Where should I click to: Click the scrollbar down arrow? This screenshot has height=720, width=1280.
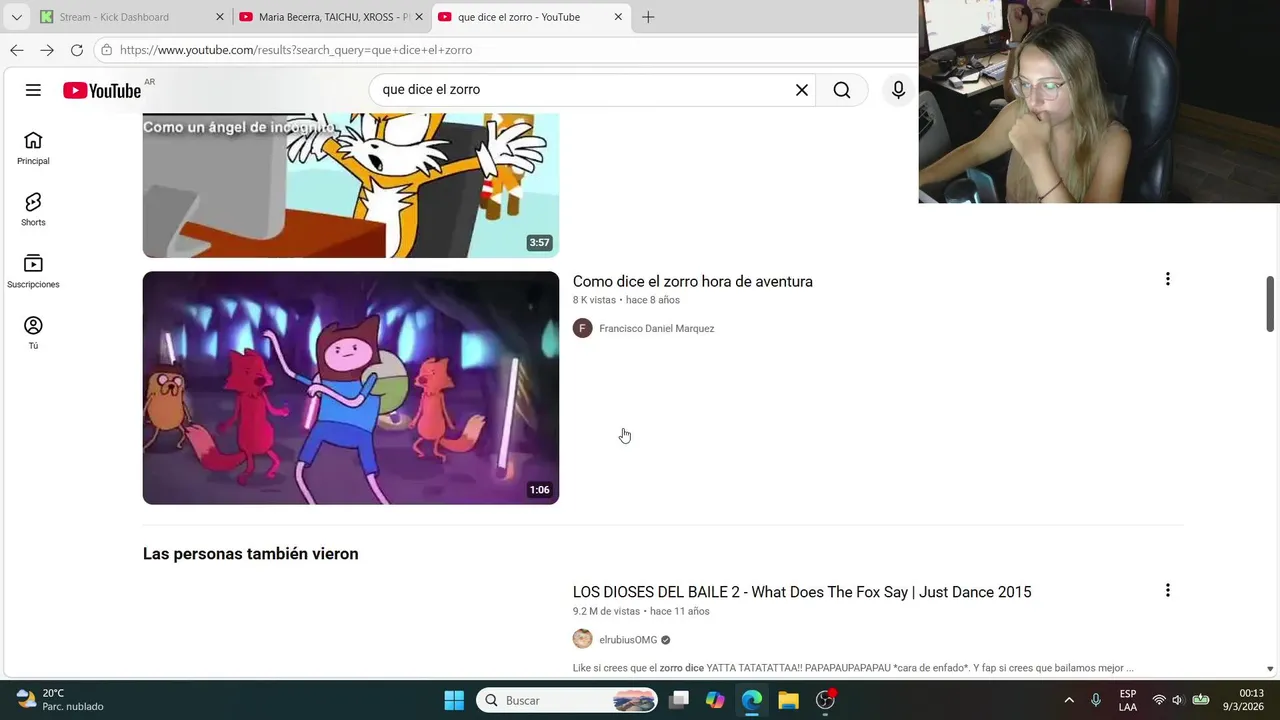click(x=1270, y=669)
